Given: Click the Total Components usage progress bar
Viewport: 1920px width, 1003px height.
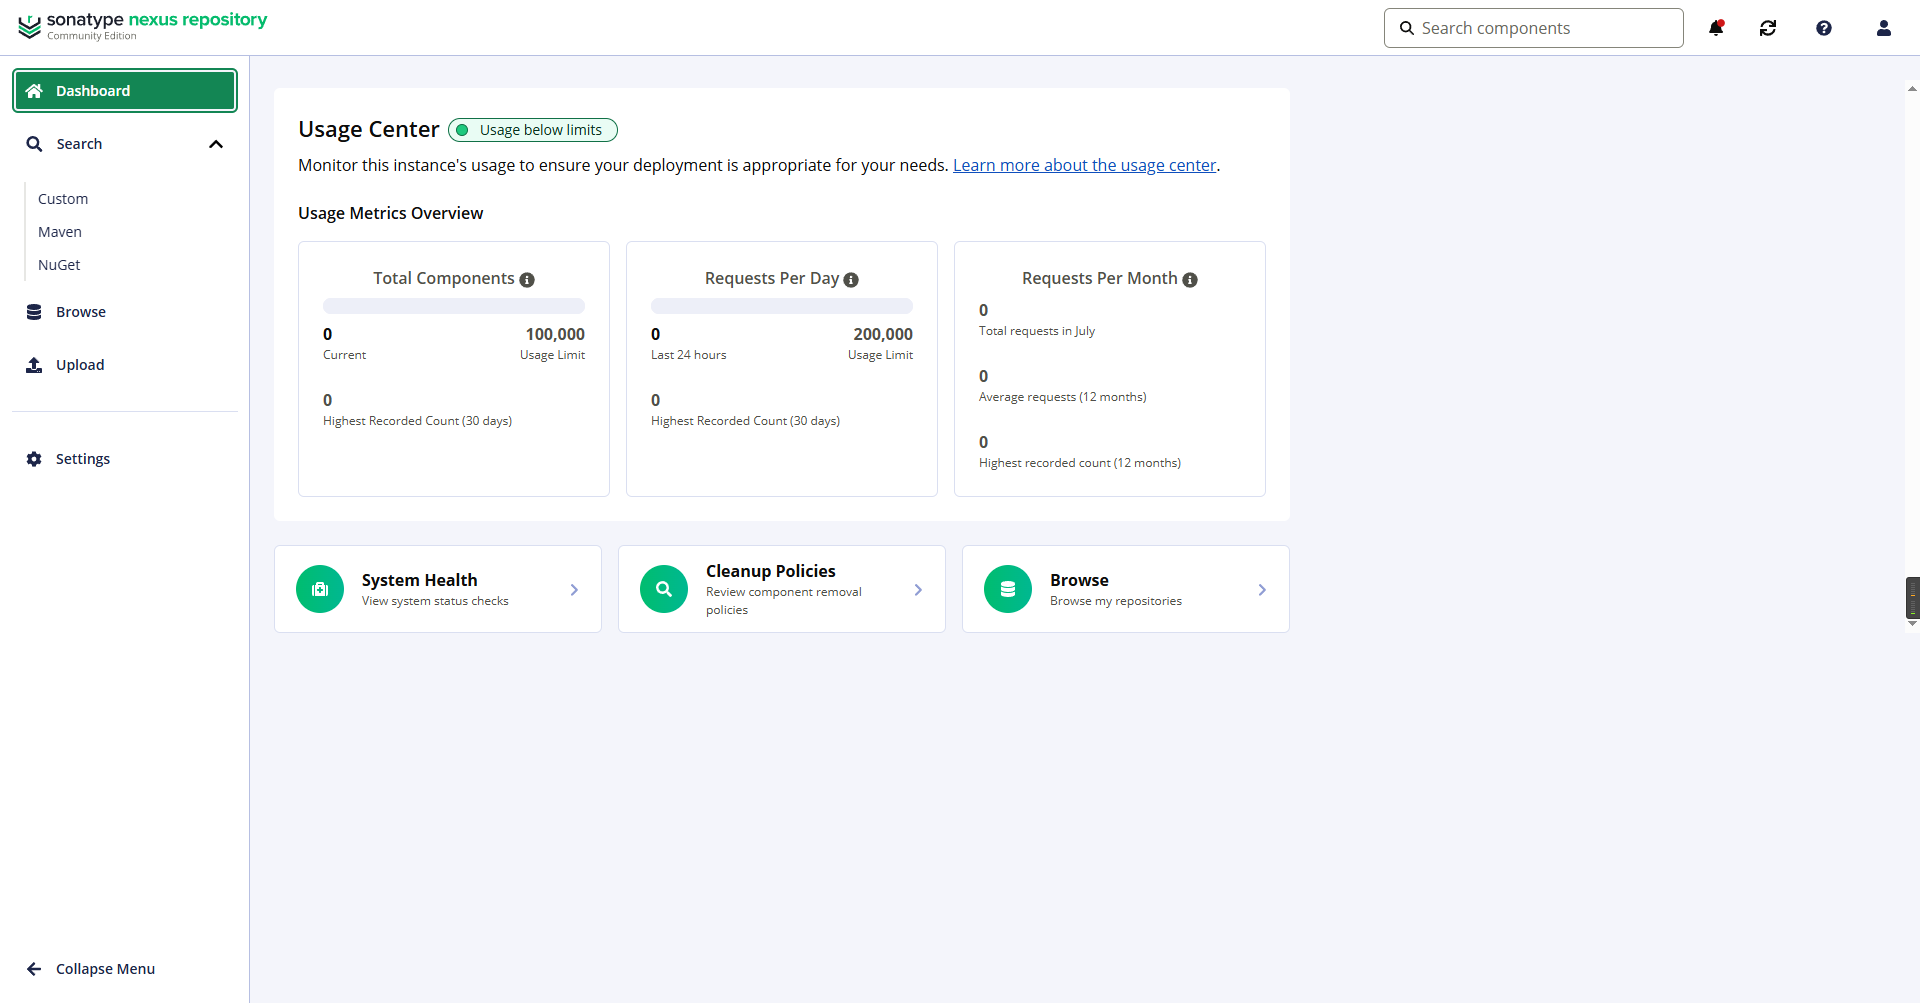Looking at the screenshot, I should pyautogui.click(x=454, y=306).
